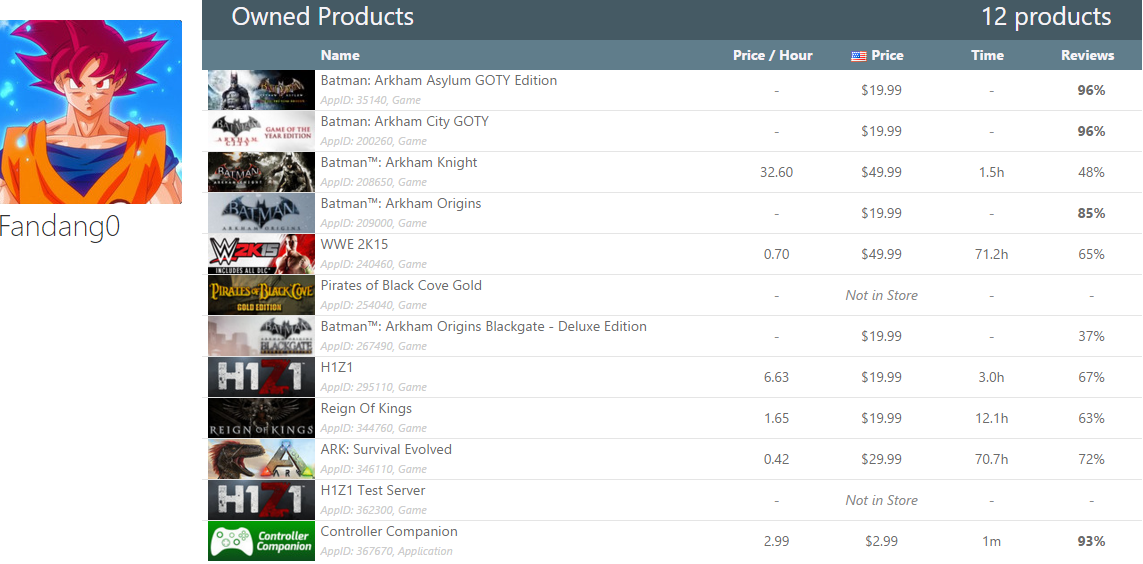
Task: Click the ARK: Survival Evolved thumbnail
Action: pyautogui.click(x=261, y=459)
